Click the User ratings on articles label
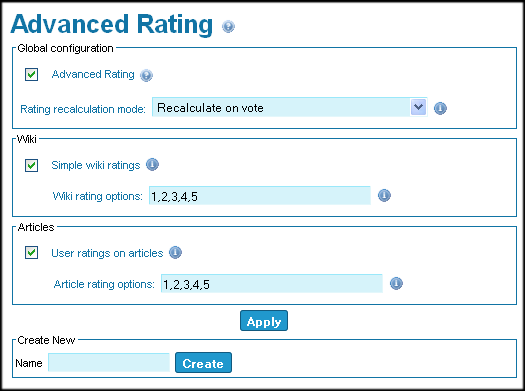The height and width of the screenshot is (391, 525). pyautogui.click(x=107, y=253)
